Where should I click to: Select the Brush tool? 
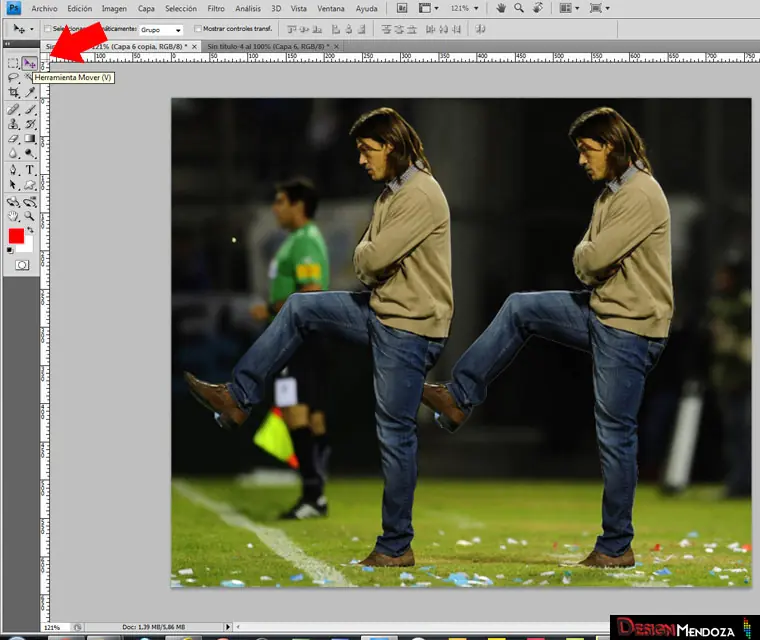pos(30,110)
